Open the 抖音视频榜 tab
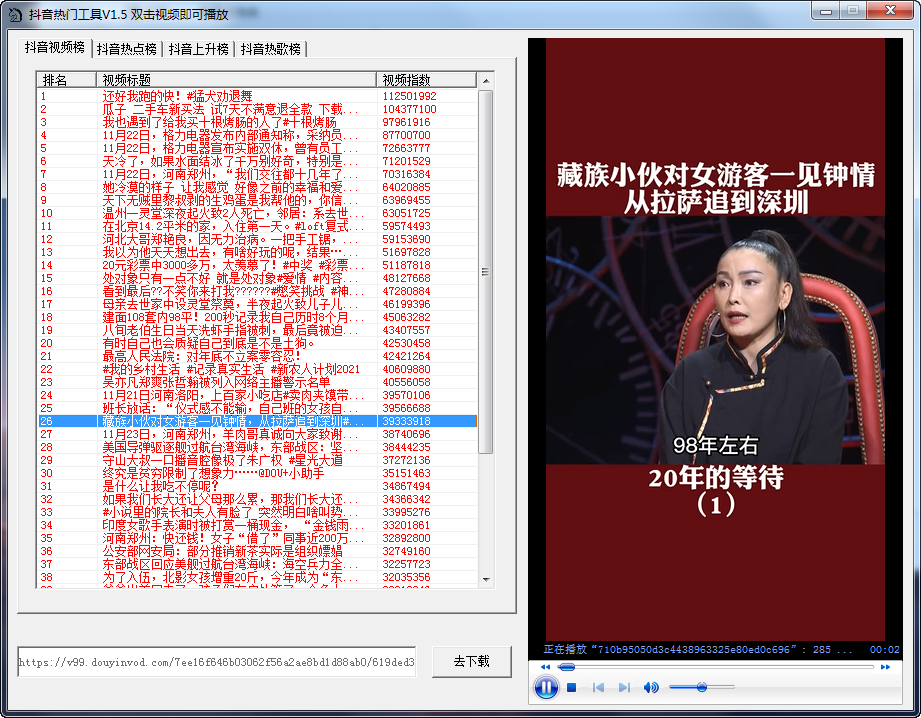921x718 pixels. (55, 48)
